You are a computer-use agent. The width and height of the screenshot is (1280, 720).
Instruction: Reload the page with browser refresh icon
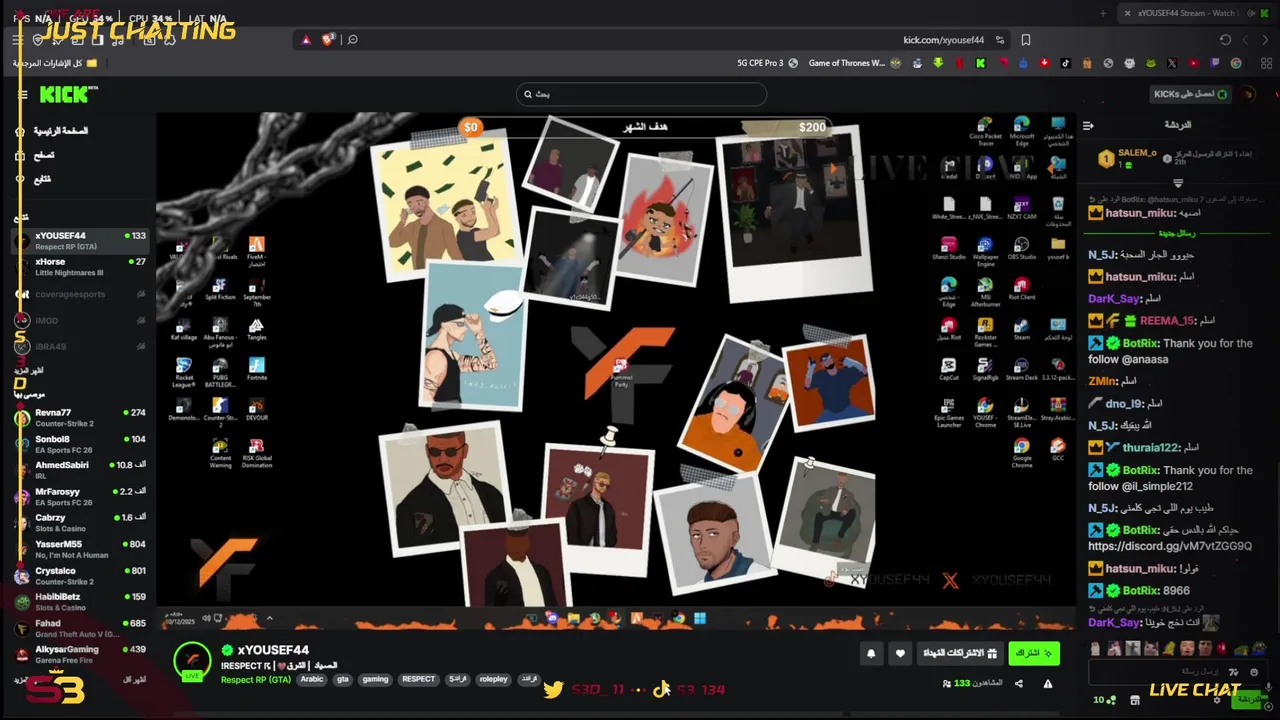[x=1225, y=40]
